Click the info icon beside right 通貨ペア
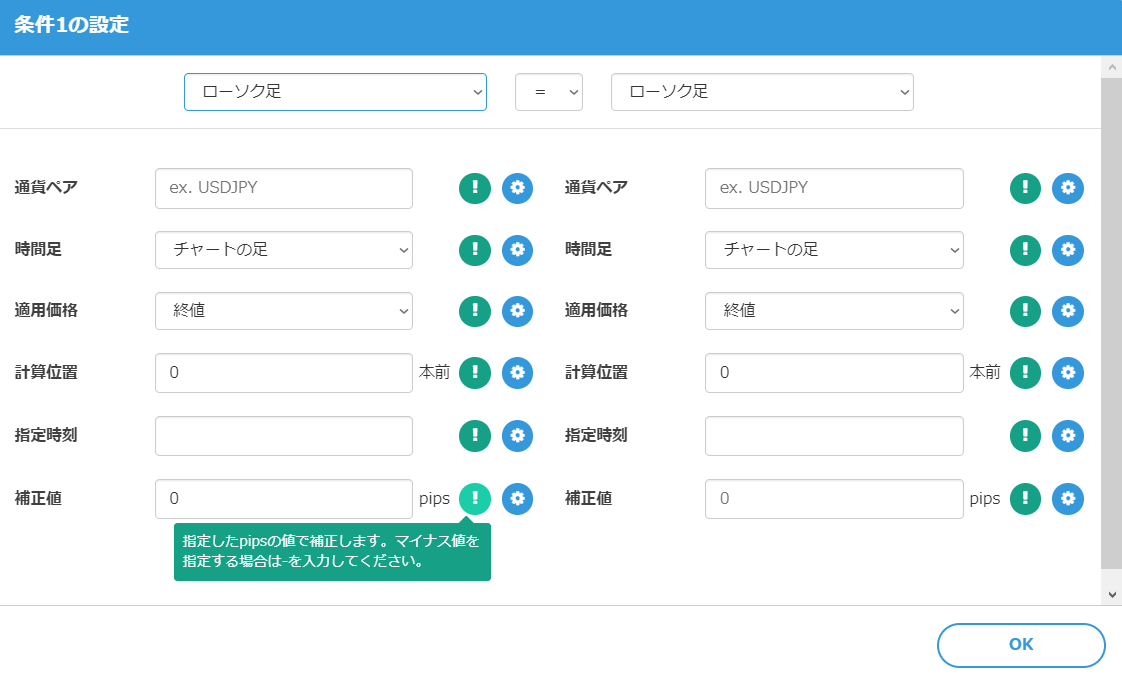The width and height of the screenshot is (1122, 691). (x=1024, y=188)
